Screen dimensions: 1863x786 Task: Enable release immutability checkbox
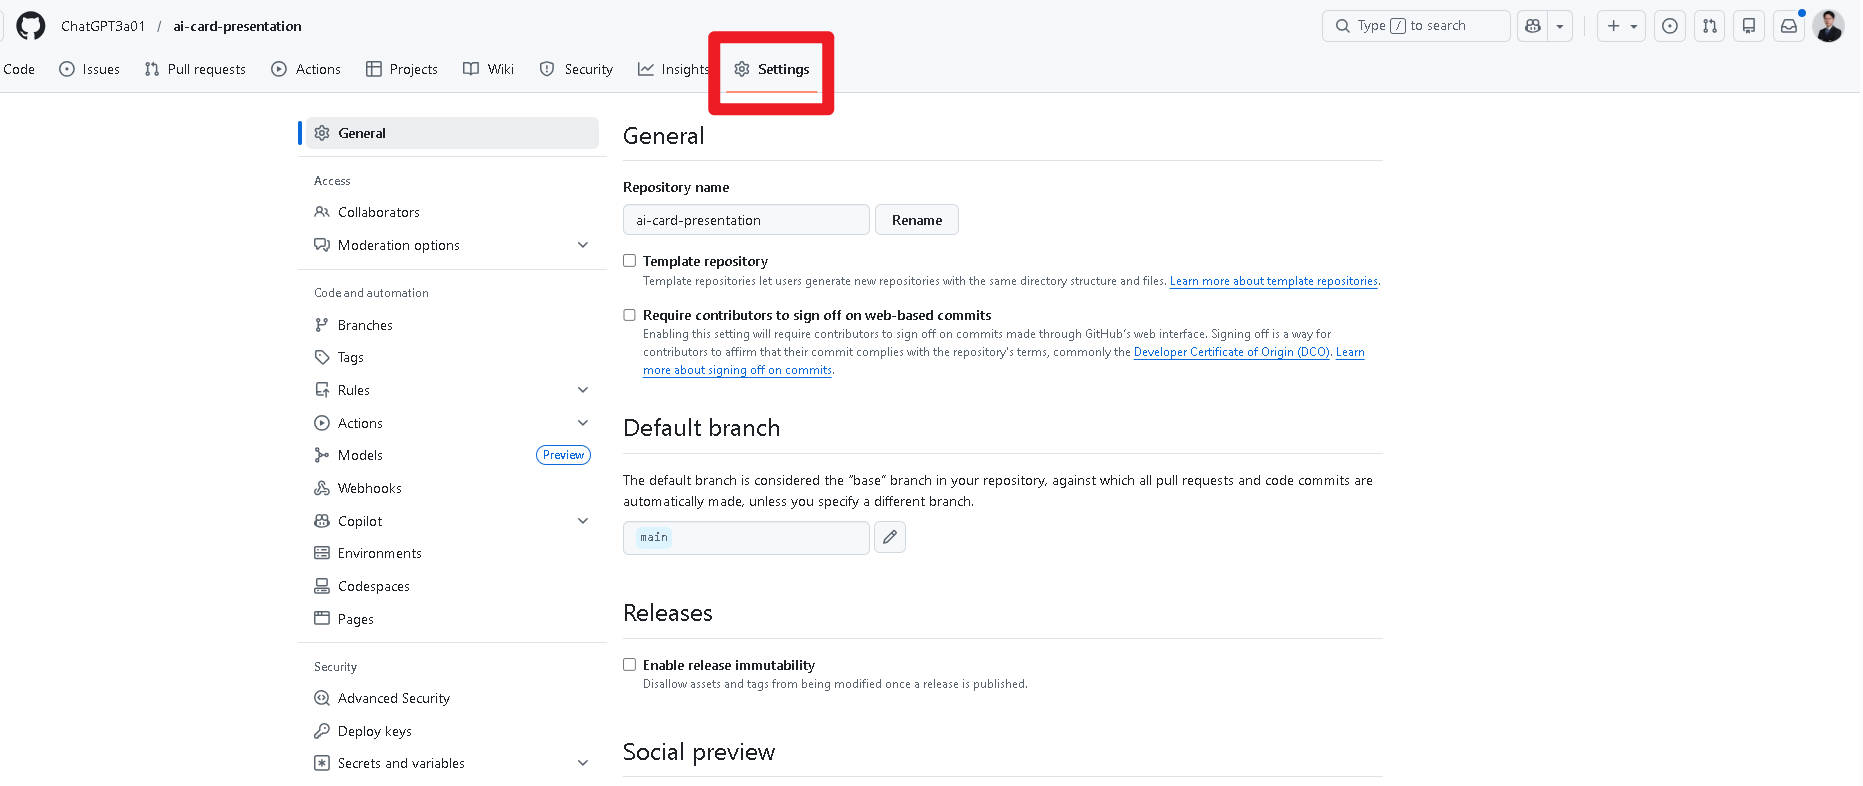(629, 665)
